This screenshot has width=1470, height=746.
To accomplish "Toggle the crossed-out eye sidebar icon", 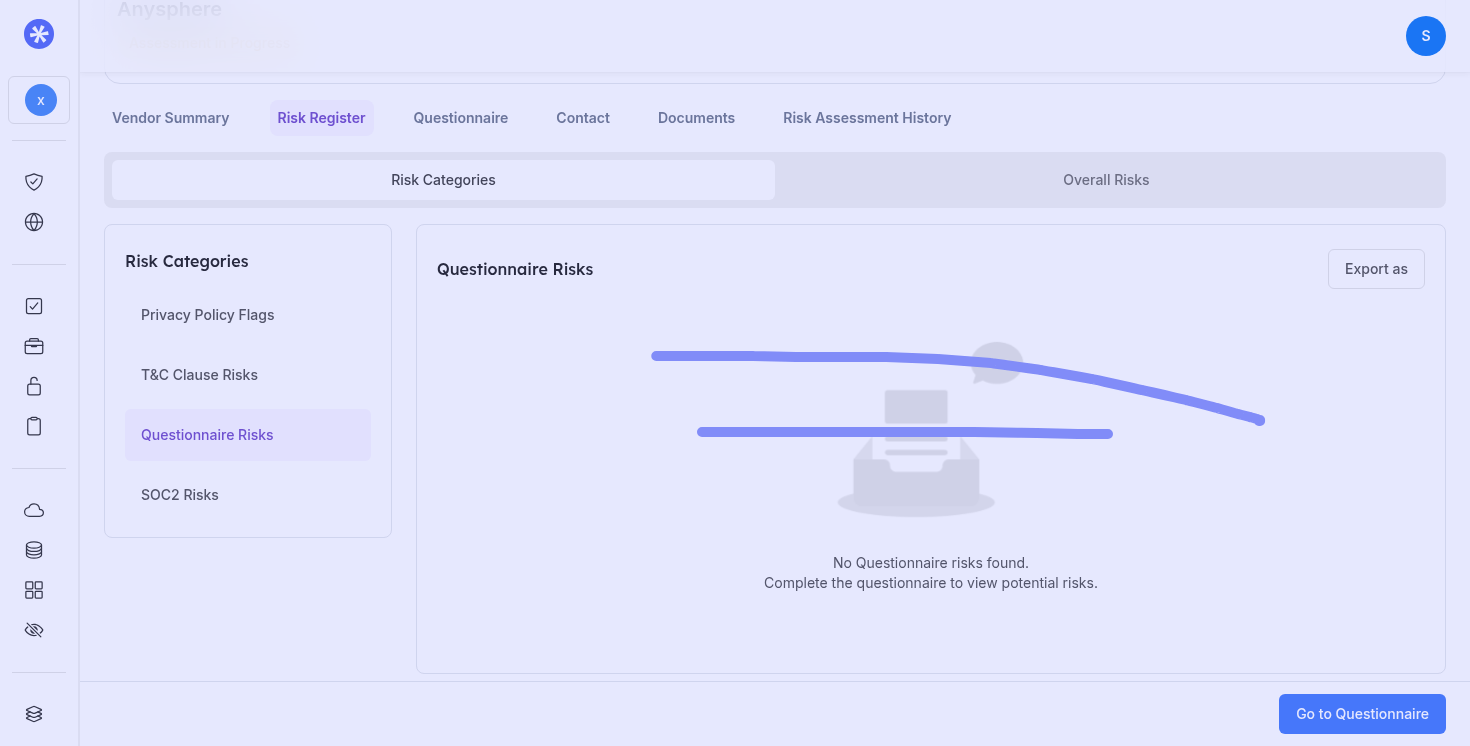I will click(34, 631).
